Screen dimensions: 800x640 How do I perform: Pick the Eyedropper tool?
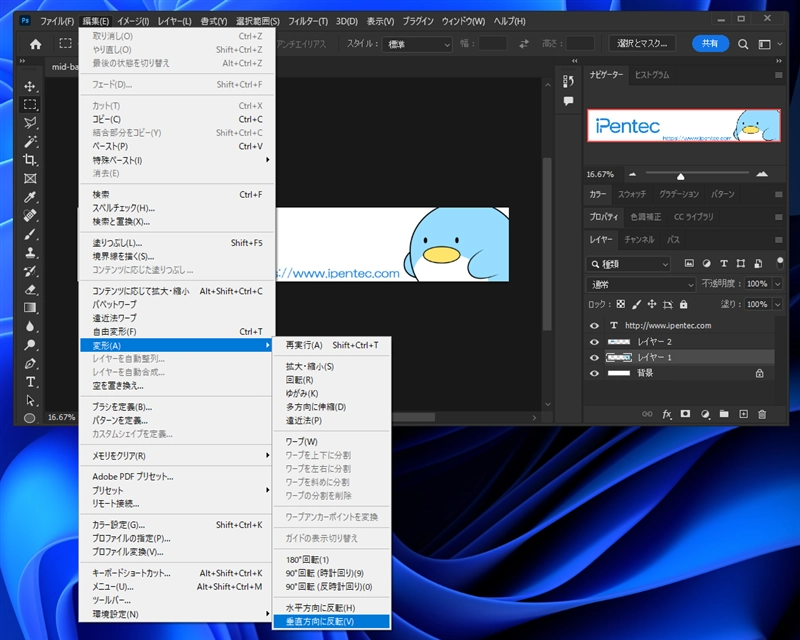click(x=30, y=197)
